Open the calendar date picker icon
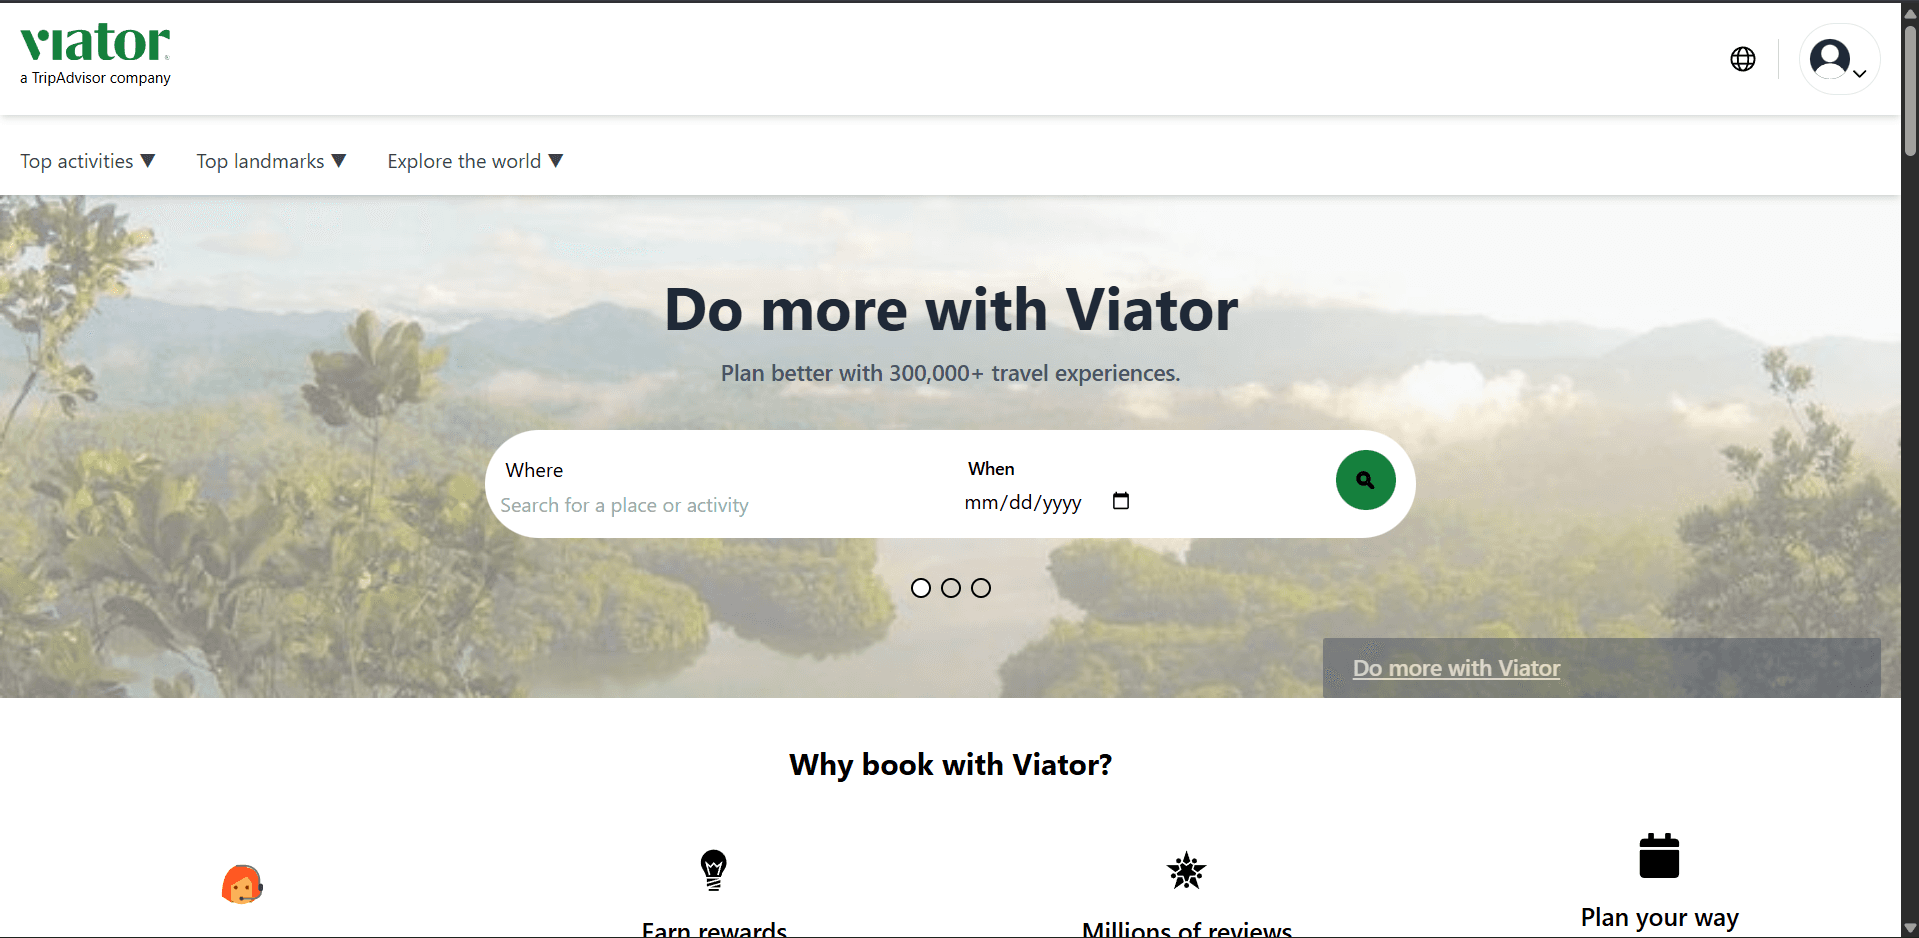The width and height of the screenshot is (1919, 938). [1121, 501]
